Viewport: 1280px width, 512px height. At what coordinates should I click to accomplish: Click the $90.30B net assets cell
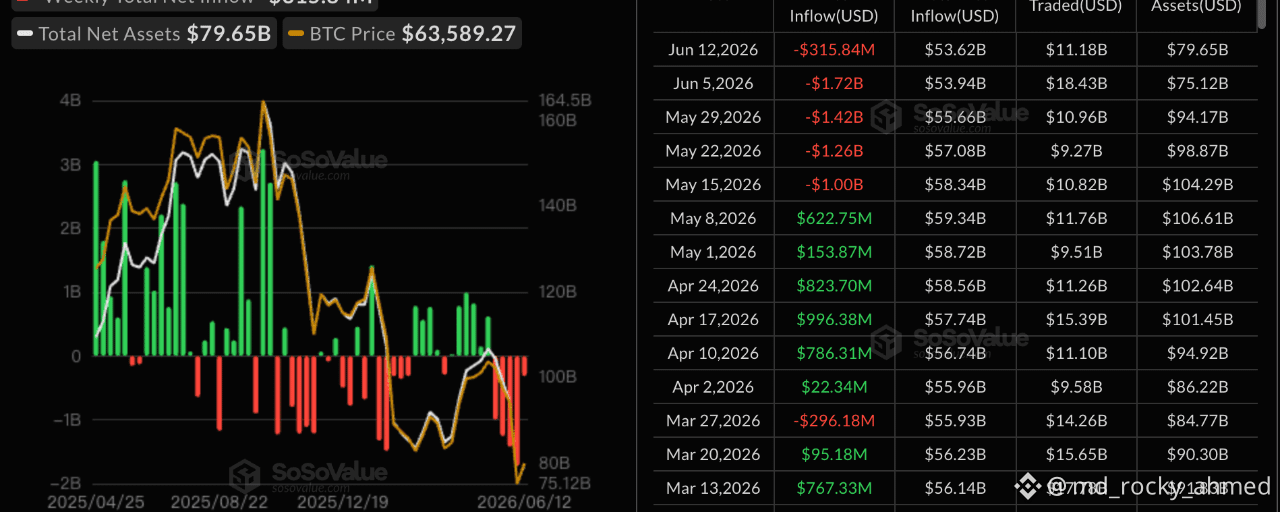[x=1198, y=455]
